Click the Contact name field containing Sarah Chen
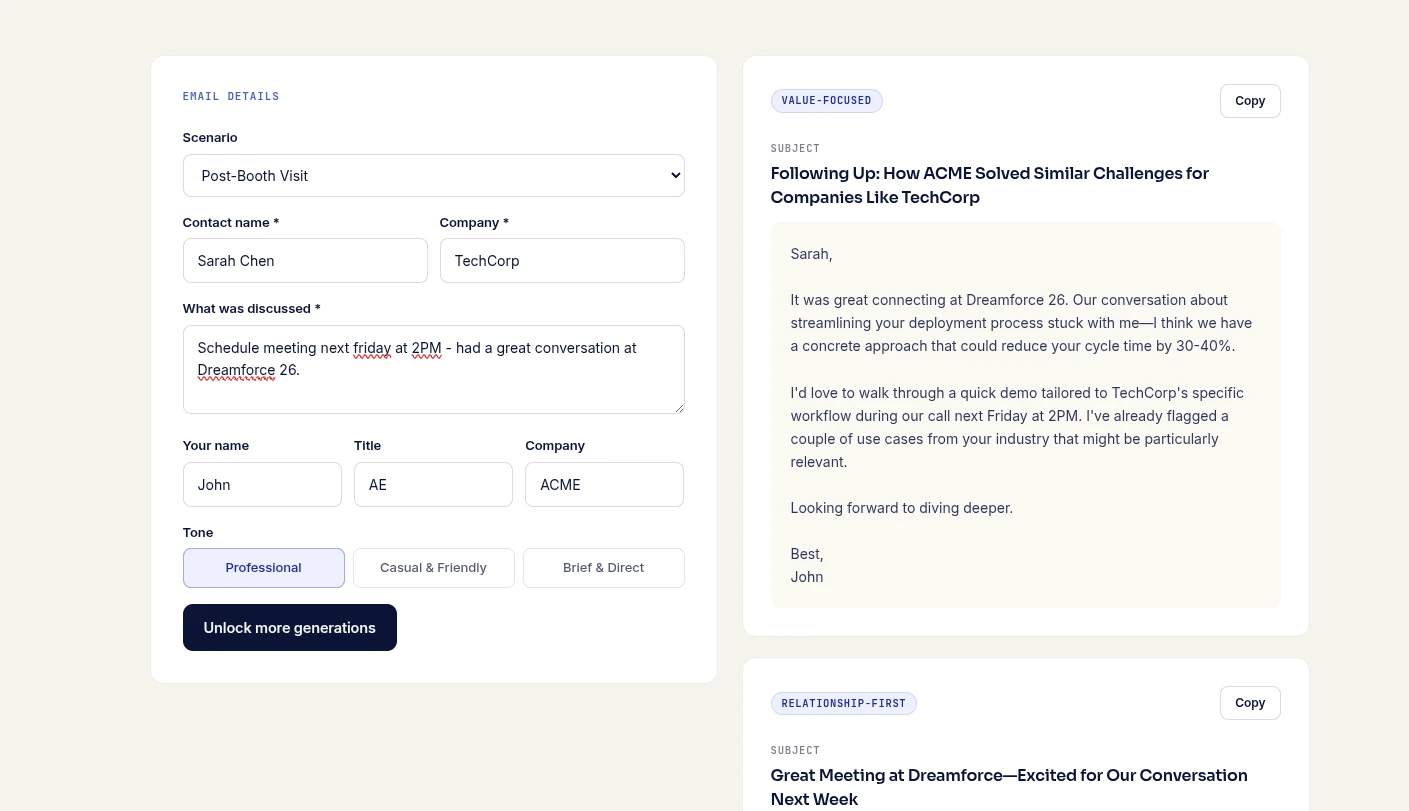Screen dimensions: 1409x811 pyautogui.click(x=305, y=260)
